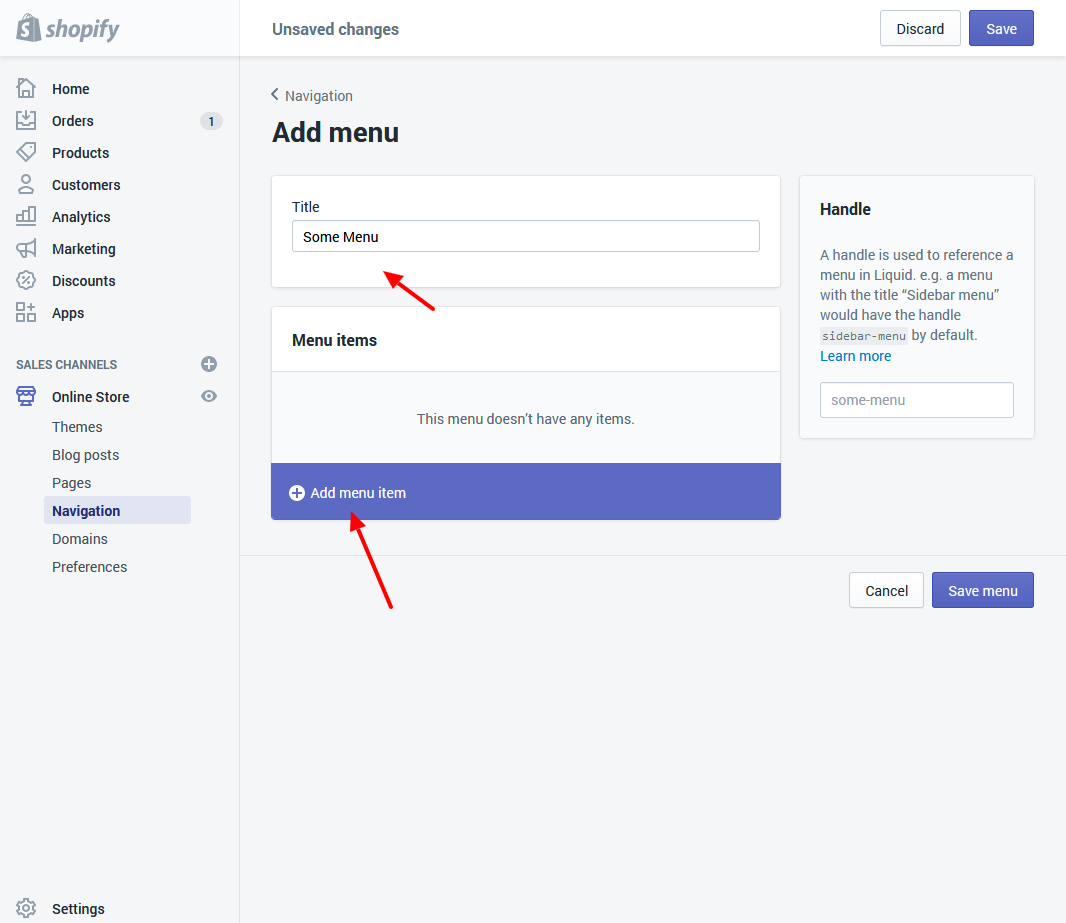Viewport: 1066px width, 923px height.
Task: Click the Customers person icon
Action: 26,185
